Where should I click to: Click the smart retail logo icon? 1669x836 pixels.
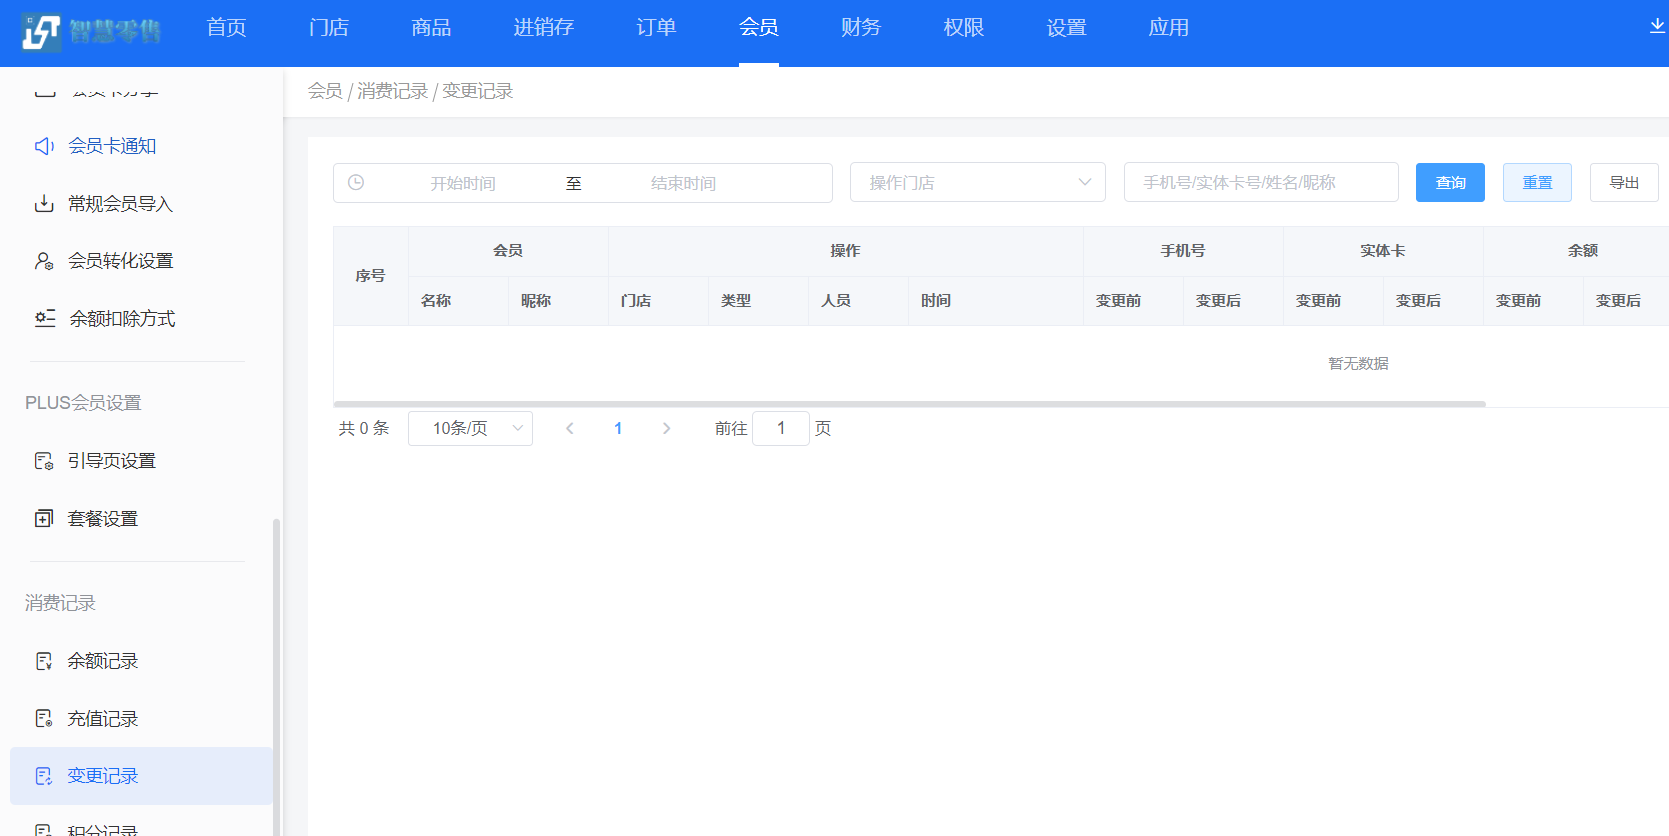click(41, 32)
